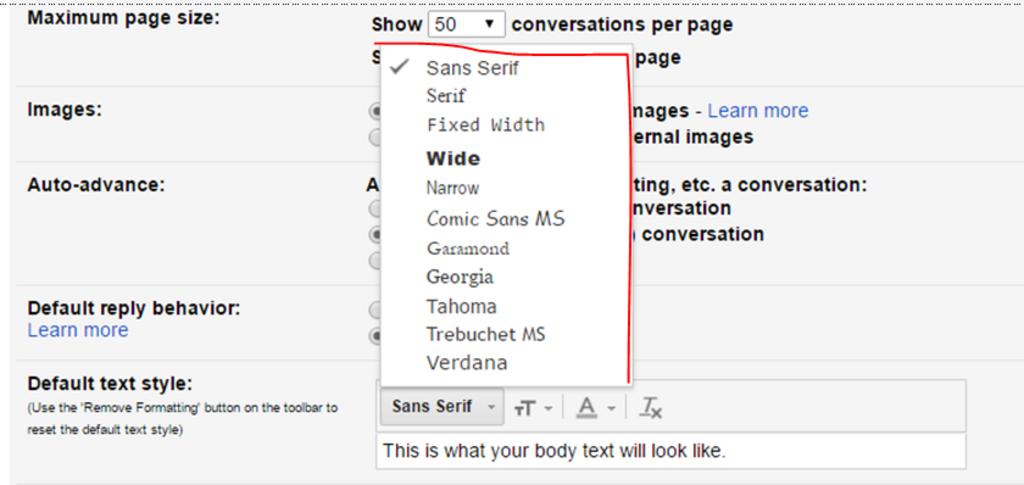Open the conversations per page dropdown
This screenshot has height=485, width=1024.
click(x=465, y=25)
